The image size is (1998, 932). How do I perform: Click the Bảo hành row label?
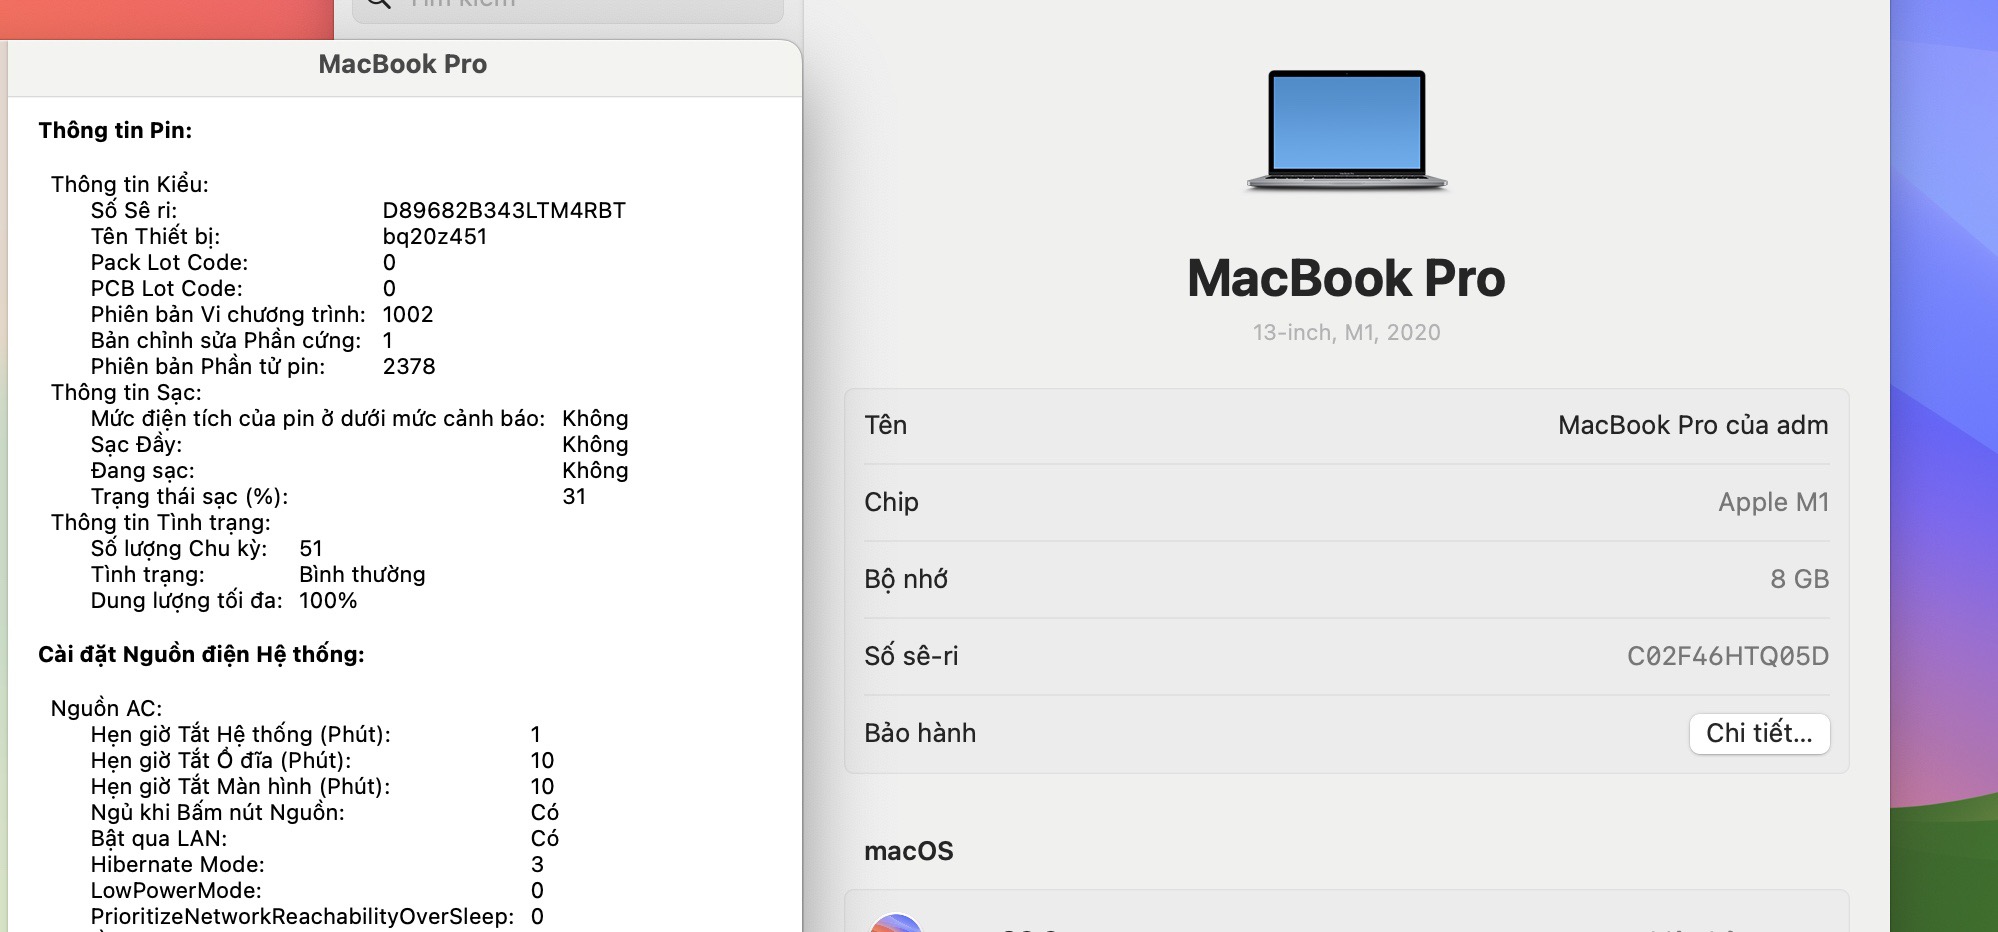[x=920, y=733]
